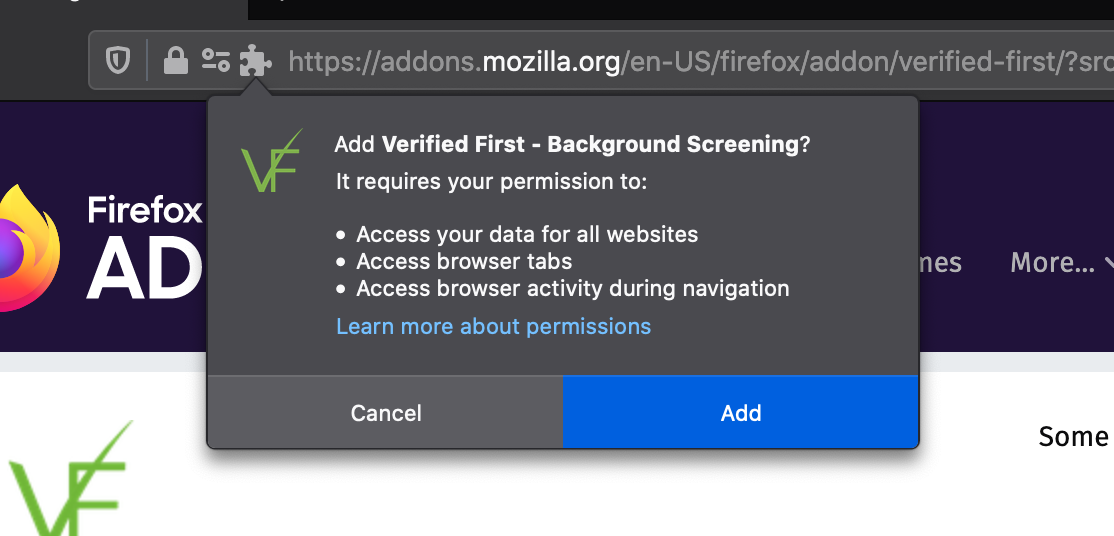Click the site security padlock icon
1114x536 pixels.
tap(176, 62)
